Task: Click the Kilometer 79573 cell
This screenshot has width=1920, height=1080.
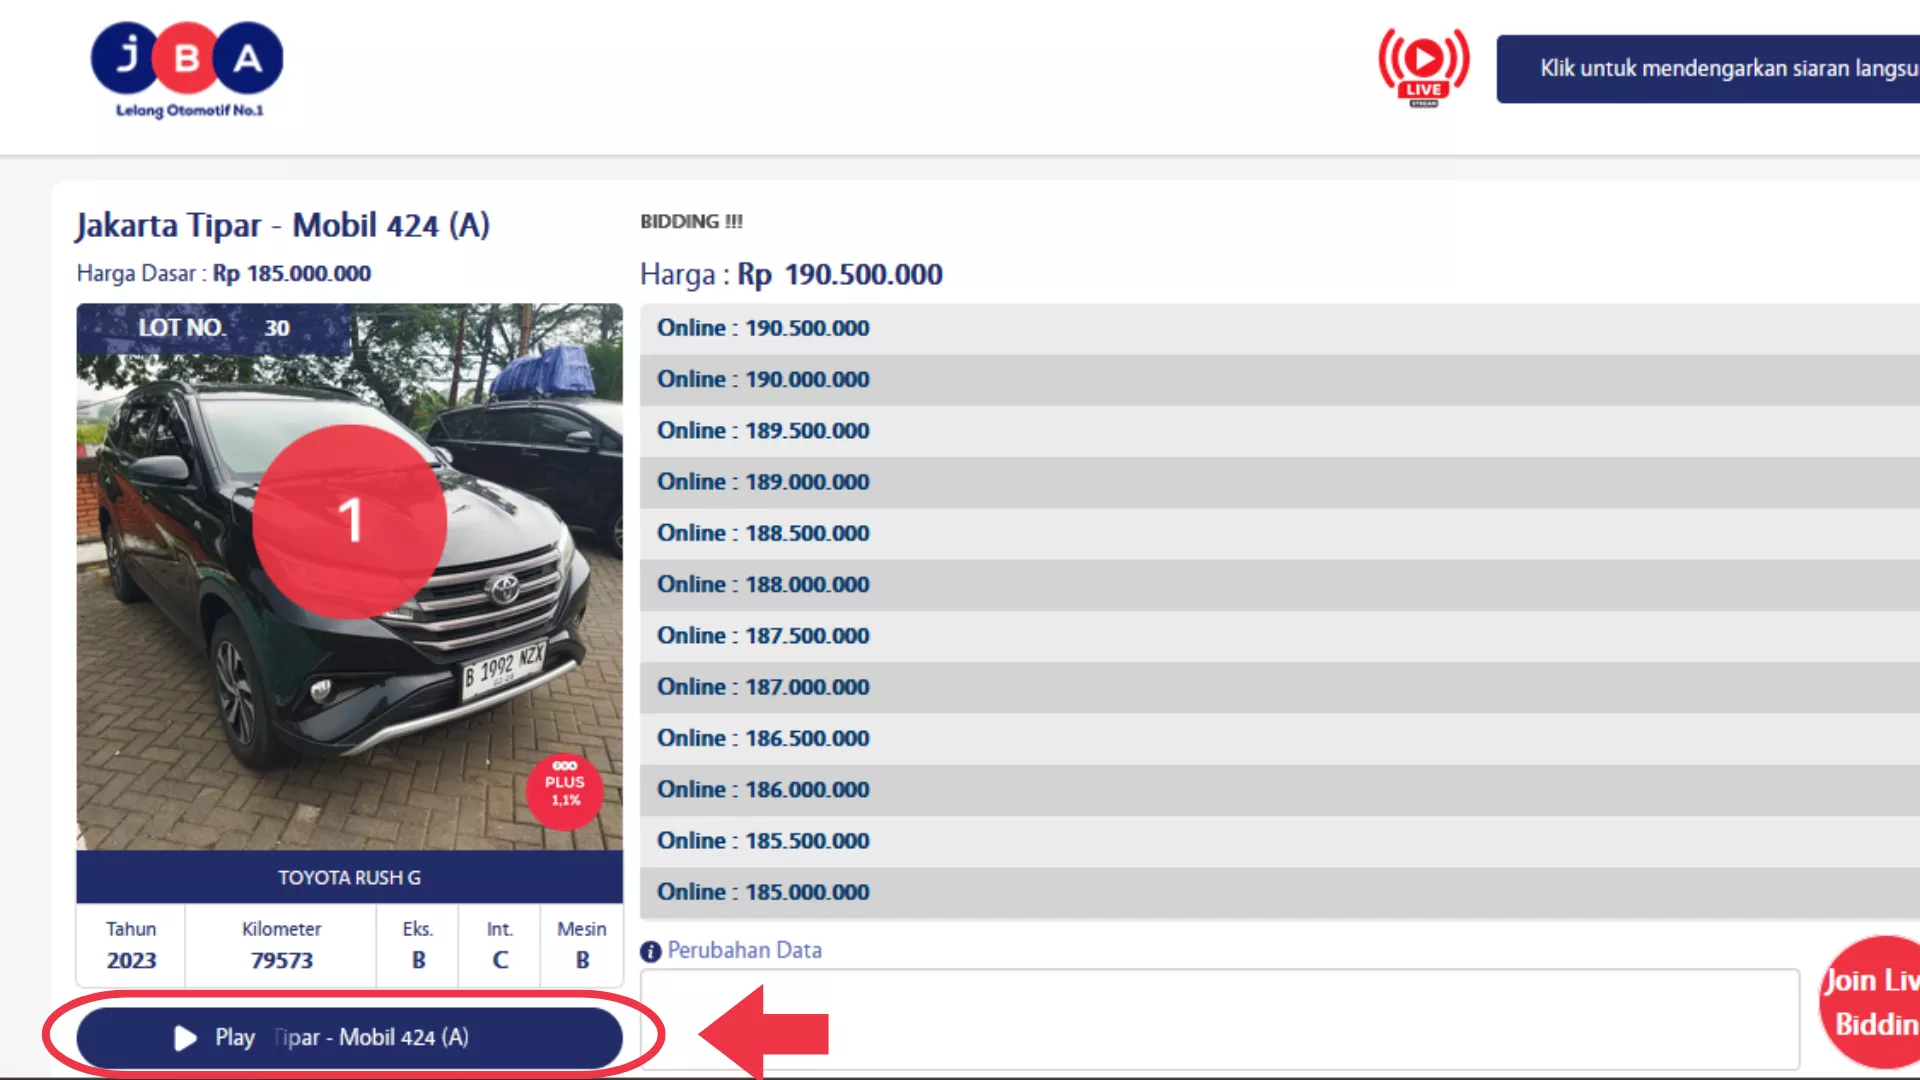Action: pyautogui.click(x=281, y=945)
